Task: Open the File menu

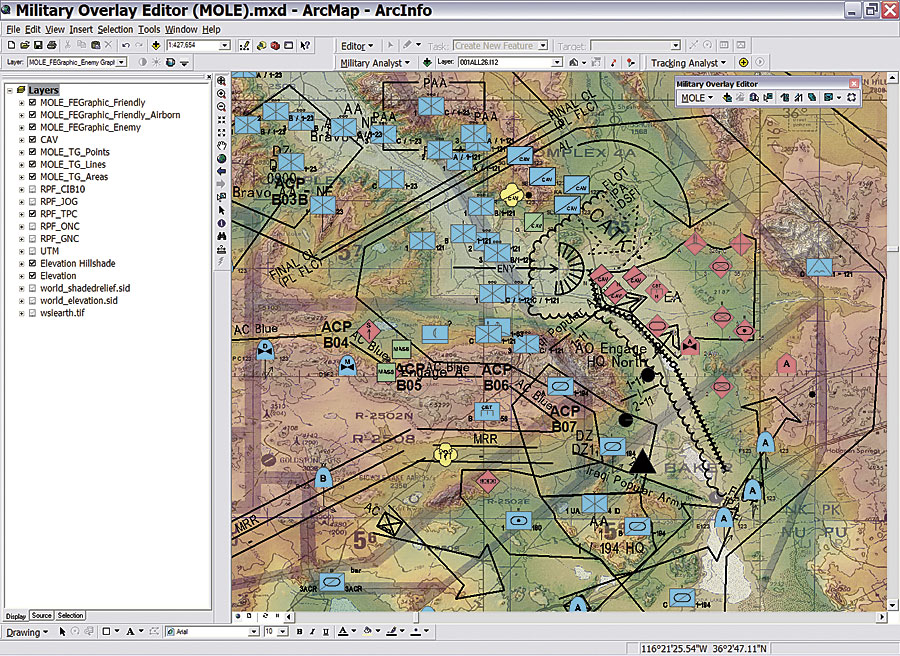Action: [13, 29]
